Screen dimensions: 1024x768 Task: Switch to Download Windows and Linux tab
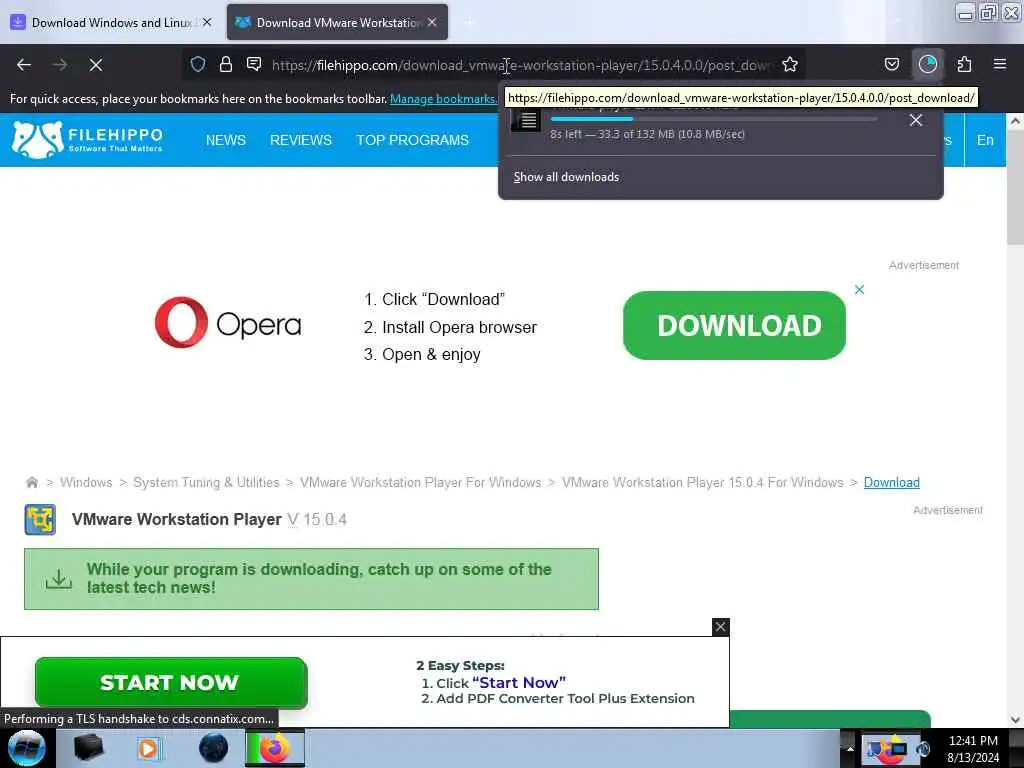(x=112, y=22)
